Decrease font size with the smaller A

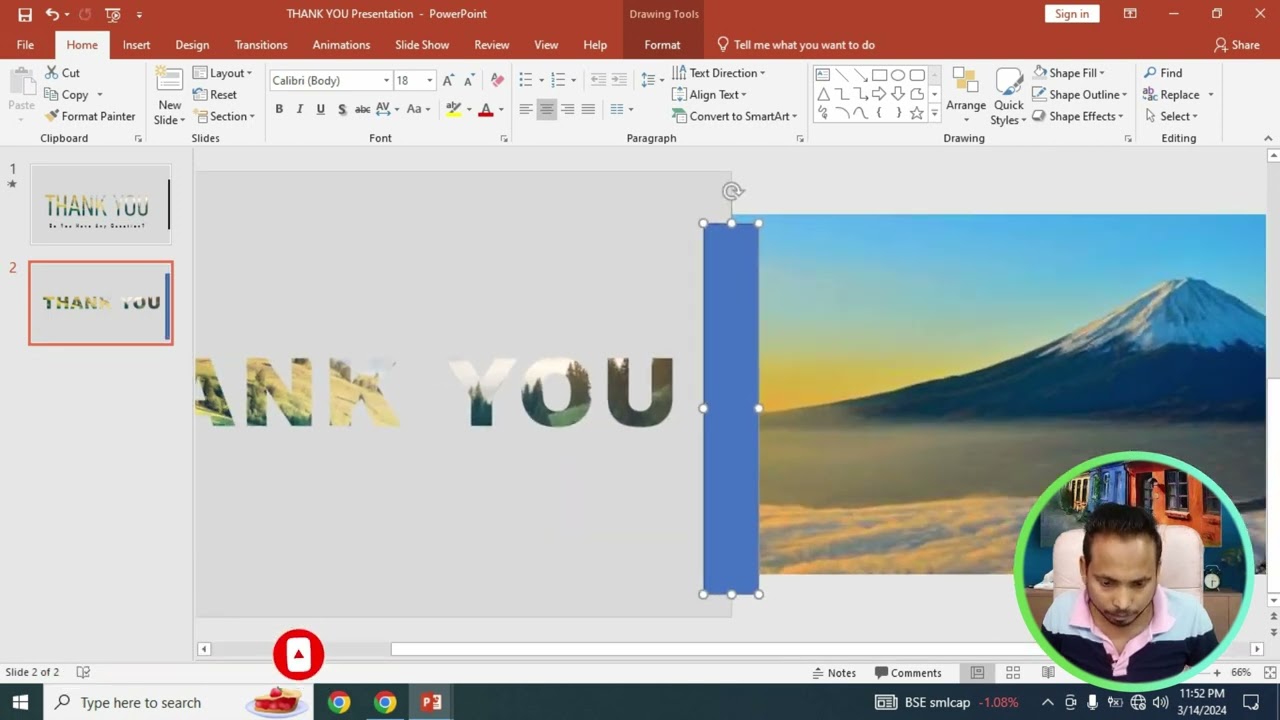click(468, 80)
